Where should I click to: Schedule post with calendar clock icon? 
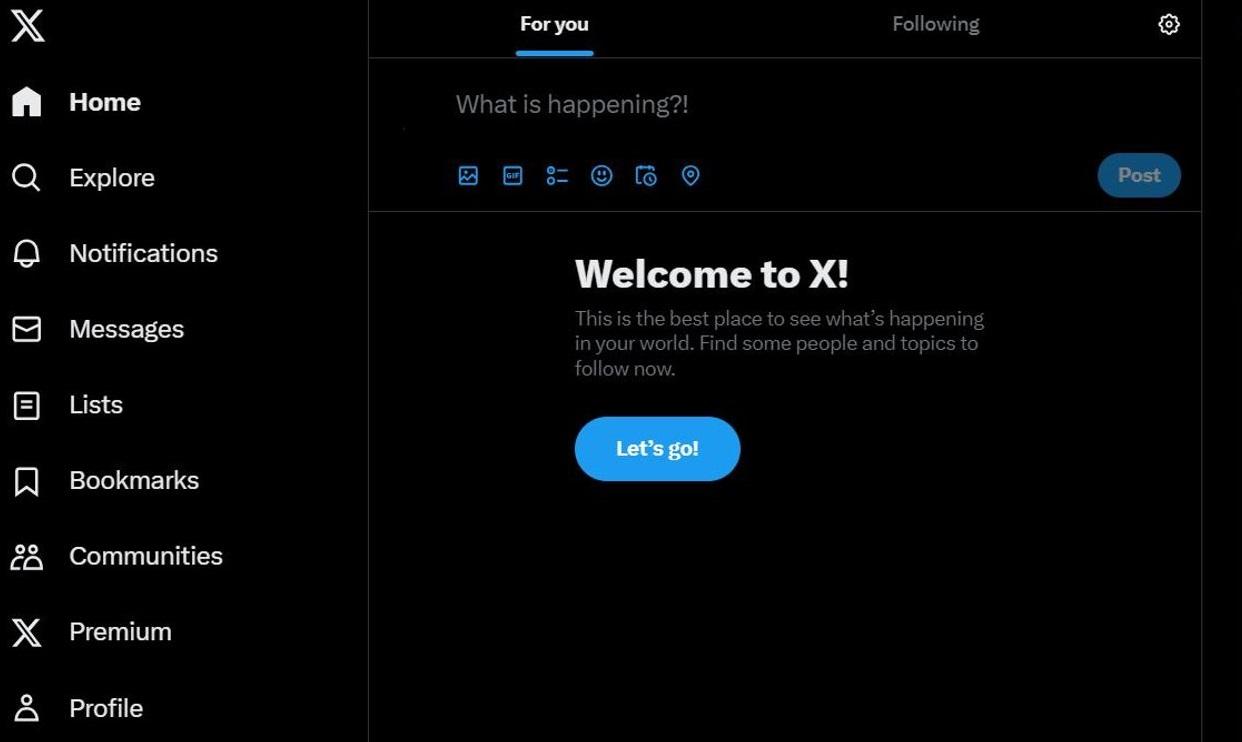point(646,176)
